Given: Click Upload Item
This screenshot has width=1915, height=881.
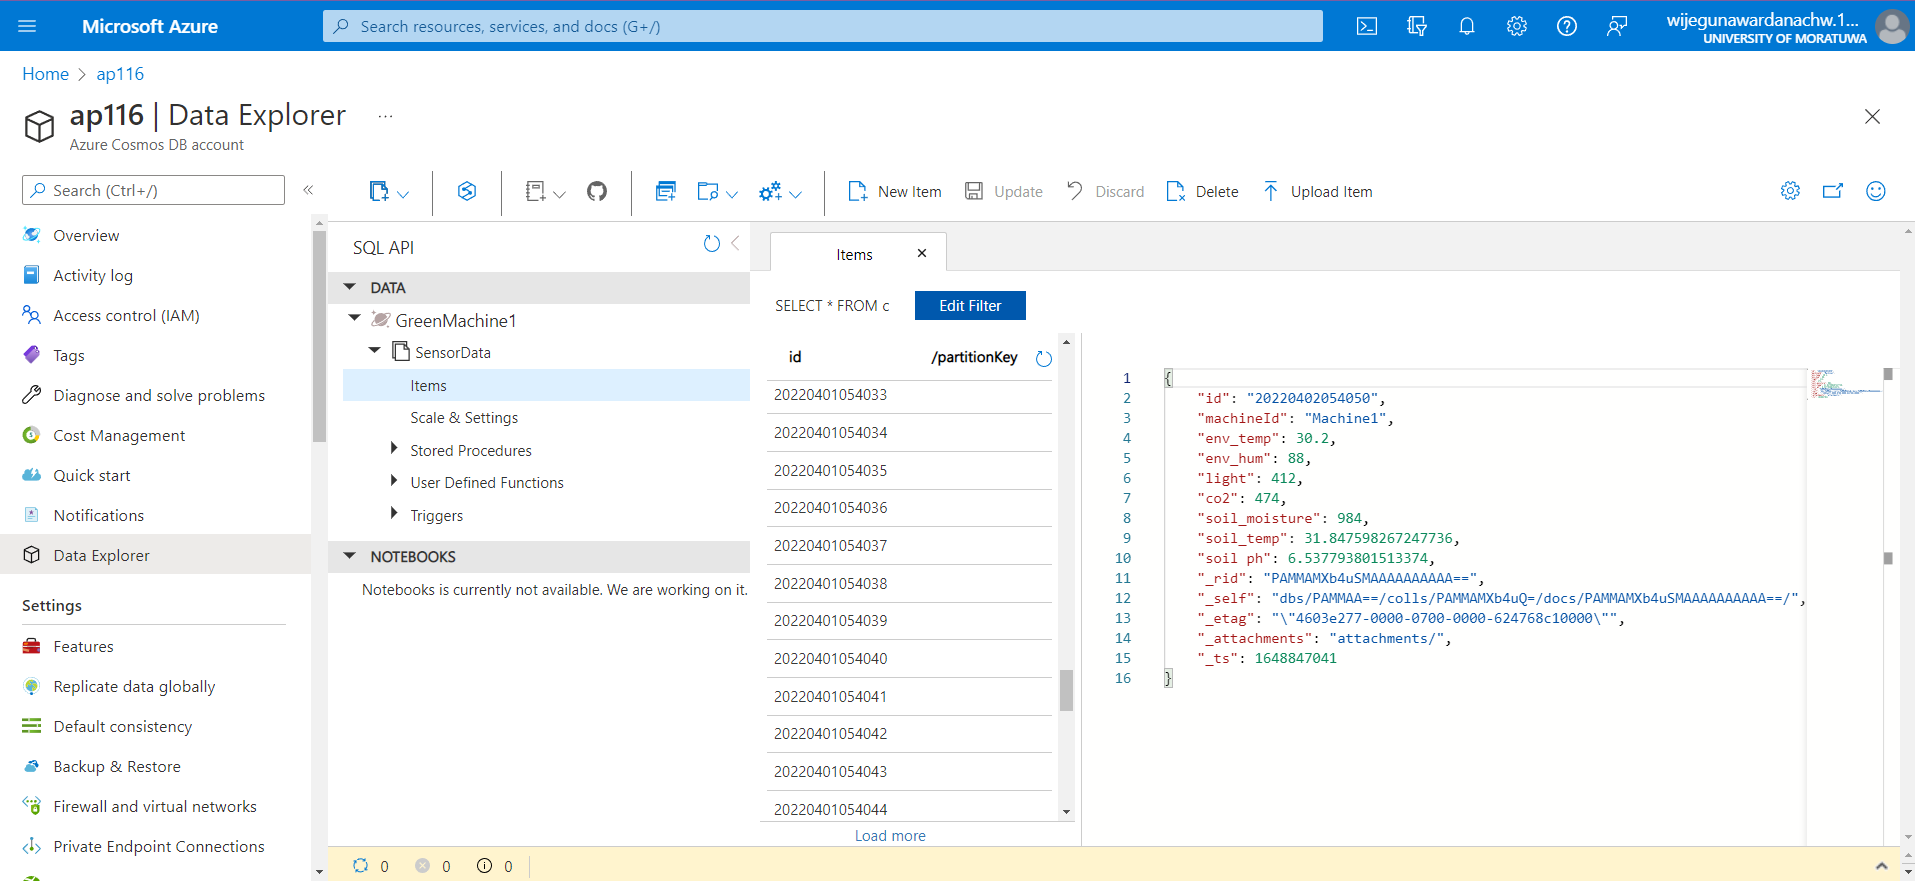Looking at the screenshot, I should pyautogui.click(x=1317, y=191).
